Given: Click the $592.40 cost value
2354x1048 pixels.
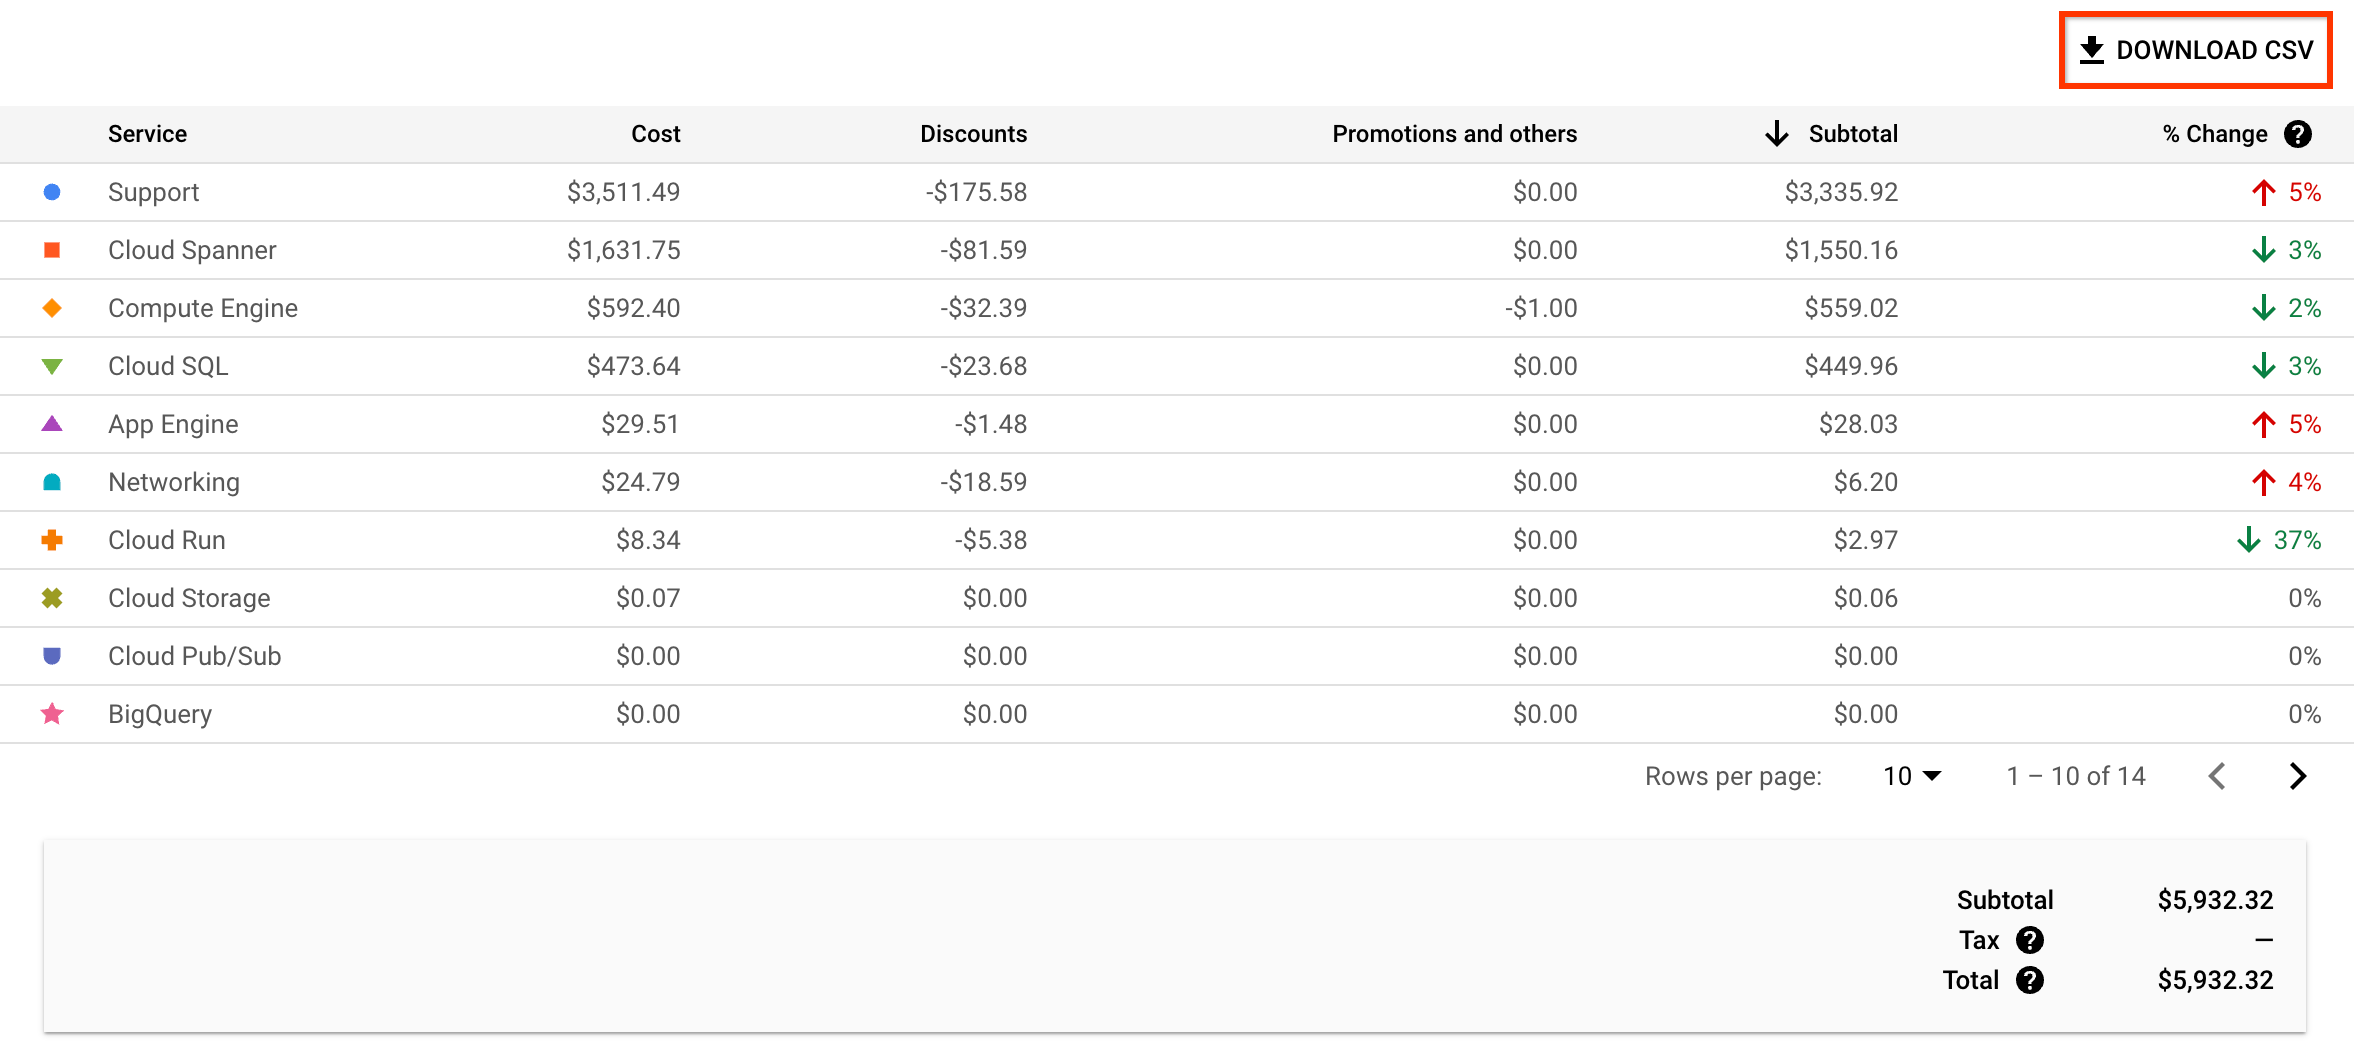Looking at the screenshot, I should click(x=633, y=308).
